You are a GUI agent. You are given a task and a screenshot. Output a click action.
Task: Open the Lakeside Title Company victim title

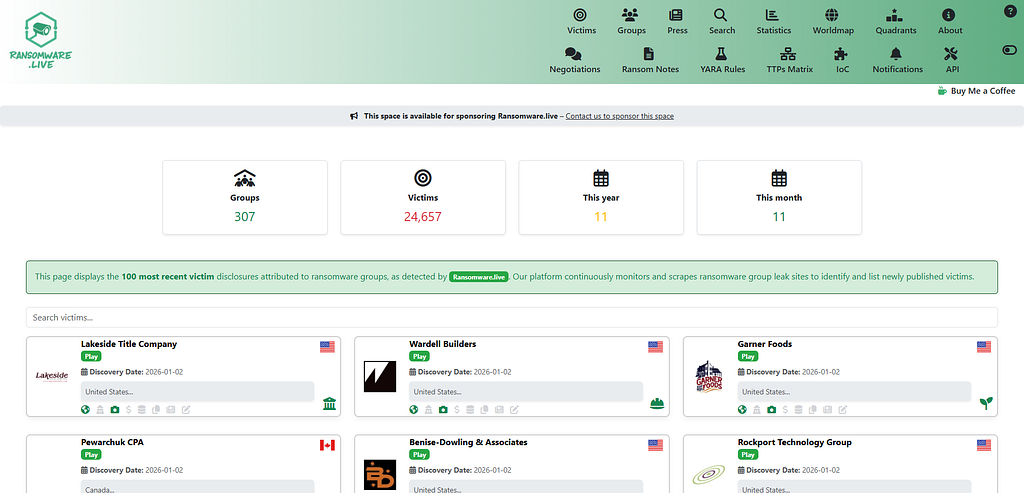coord(129,344)
